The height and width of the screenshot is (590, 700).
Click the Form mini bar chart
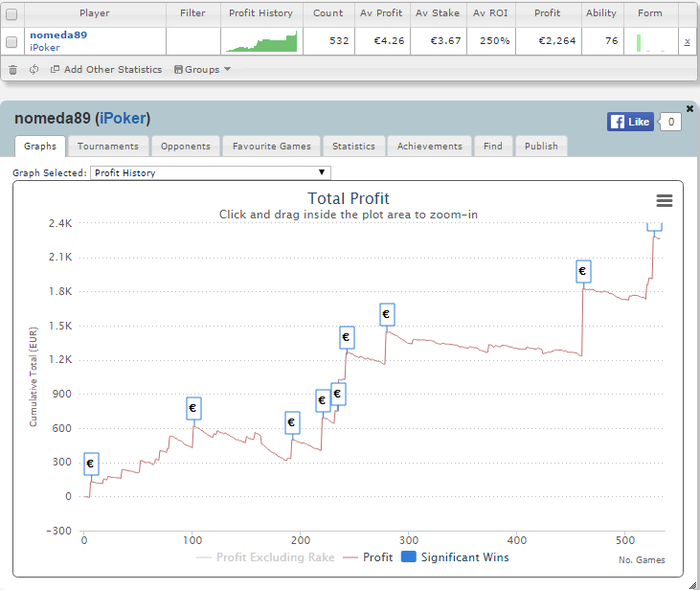(x=650, y=43)
